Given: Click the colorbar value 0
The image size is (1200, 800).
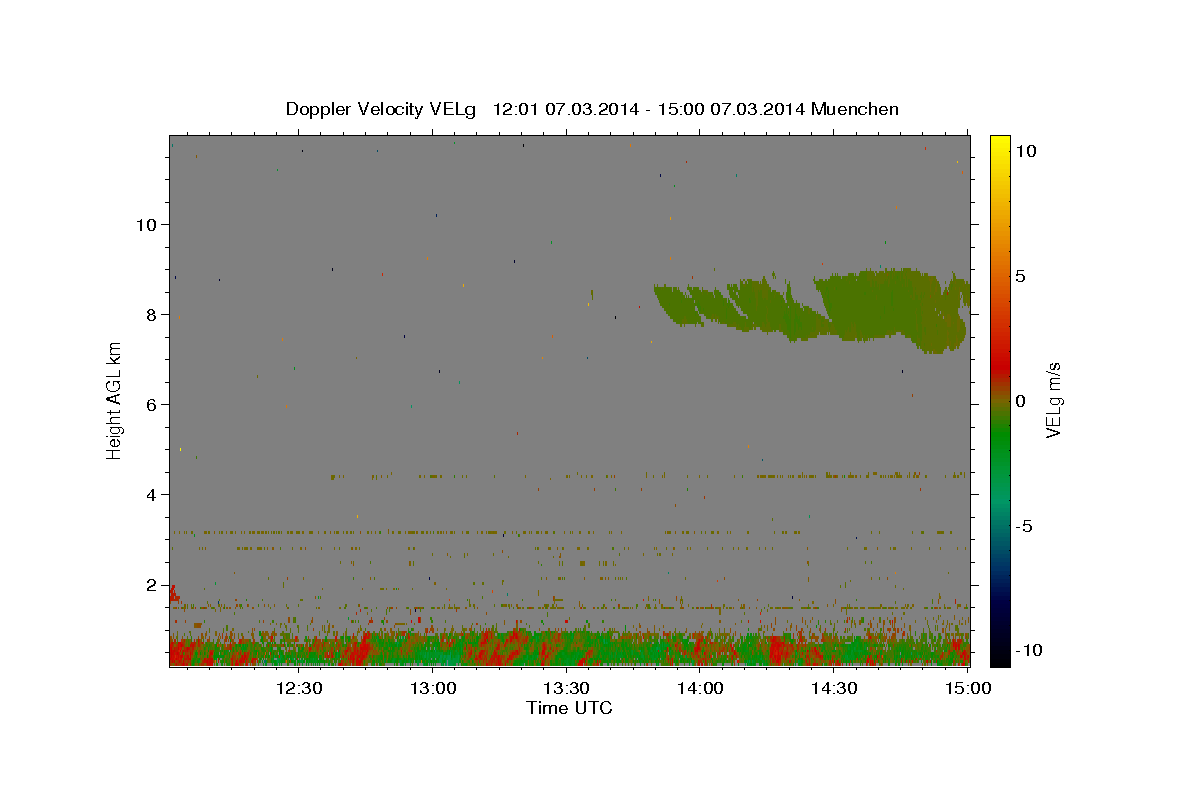Looking at the screenshot, I should coord(1020,401).
